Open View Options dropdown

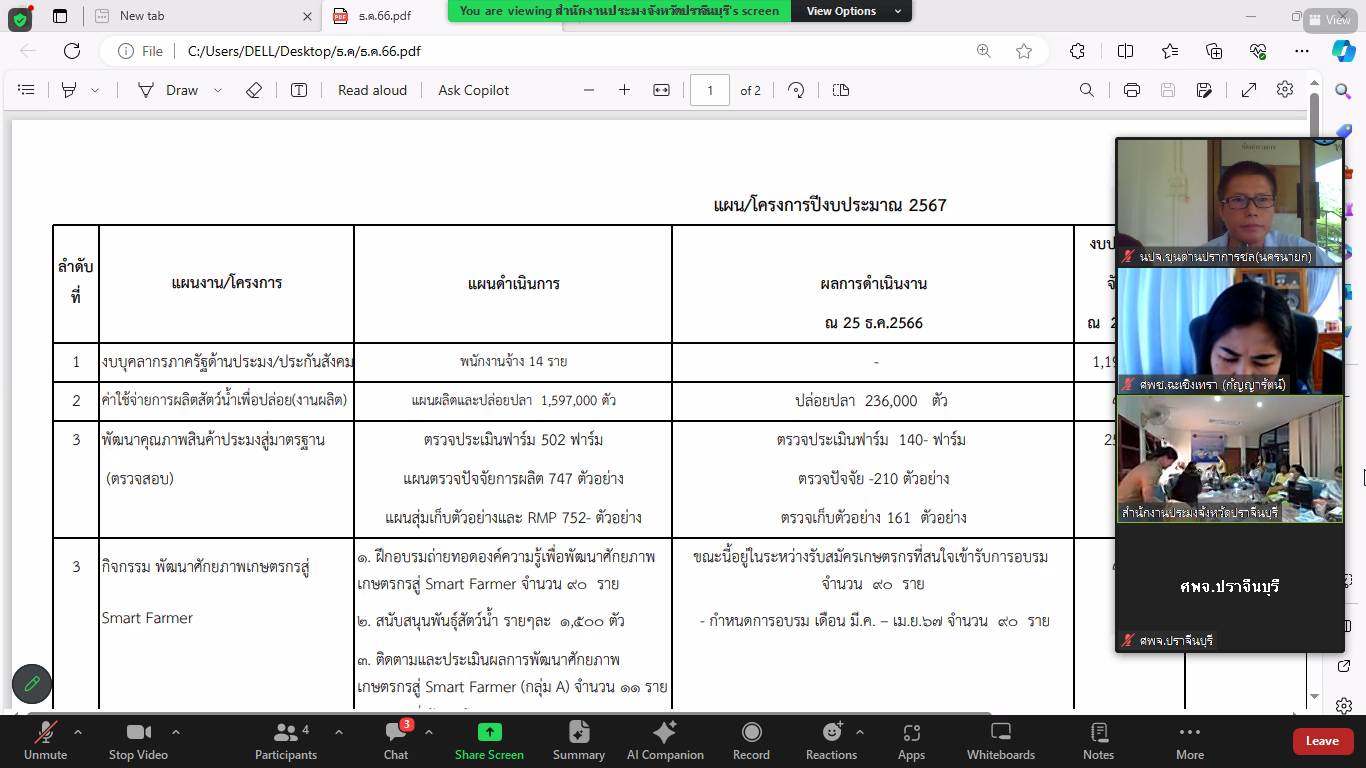click(x=851, y=11)
